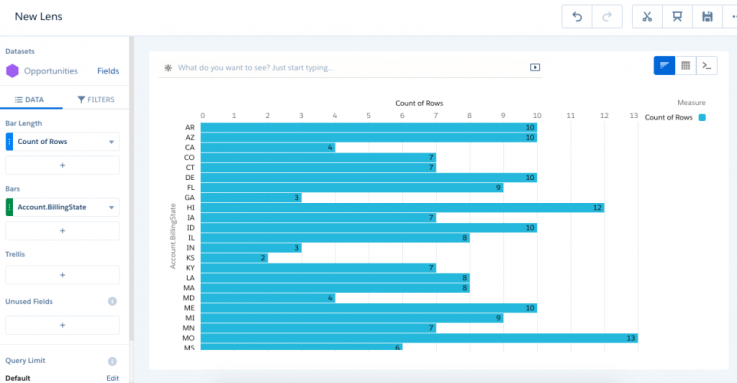This screenshot has width=737, height=383.
Task: Open the Fields link
Action: pos(108,71)
